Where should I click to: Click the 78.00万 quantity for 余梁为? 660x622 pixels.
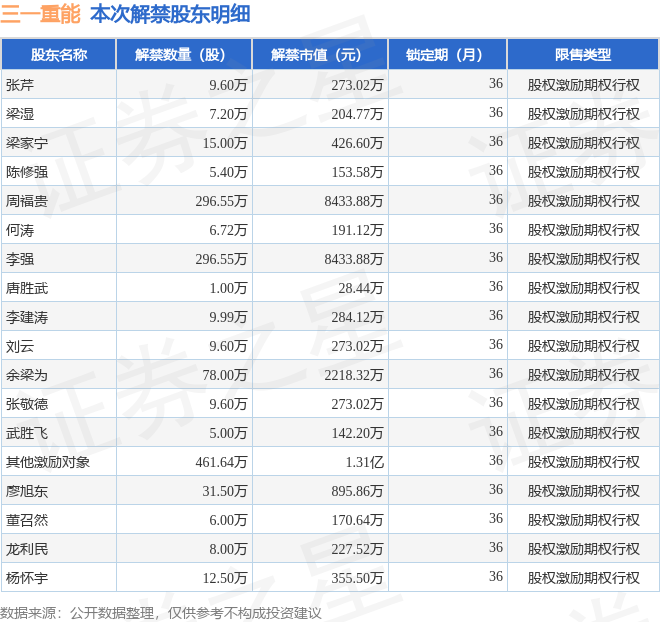225,375
